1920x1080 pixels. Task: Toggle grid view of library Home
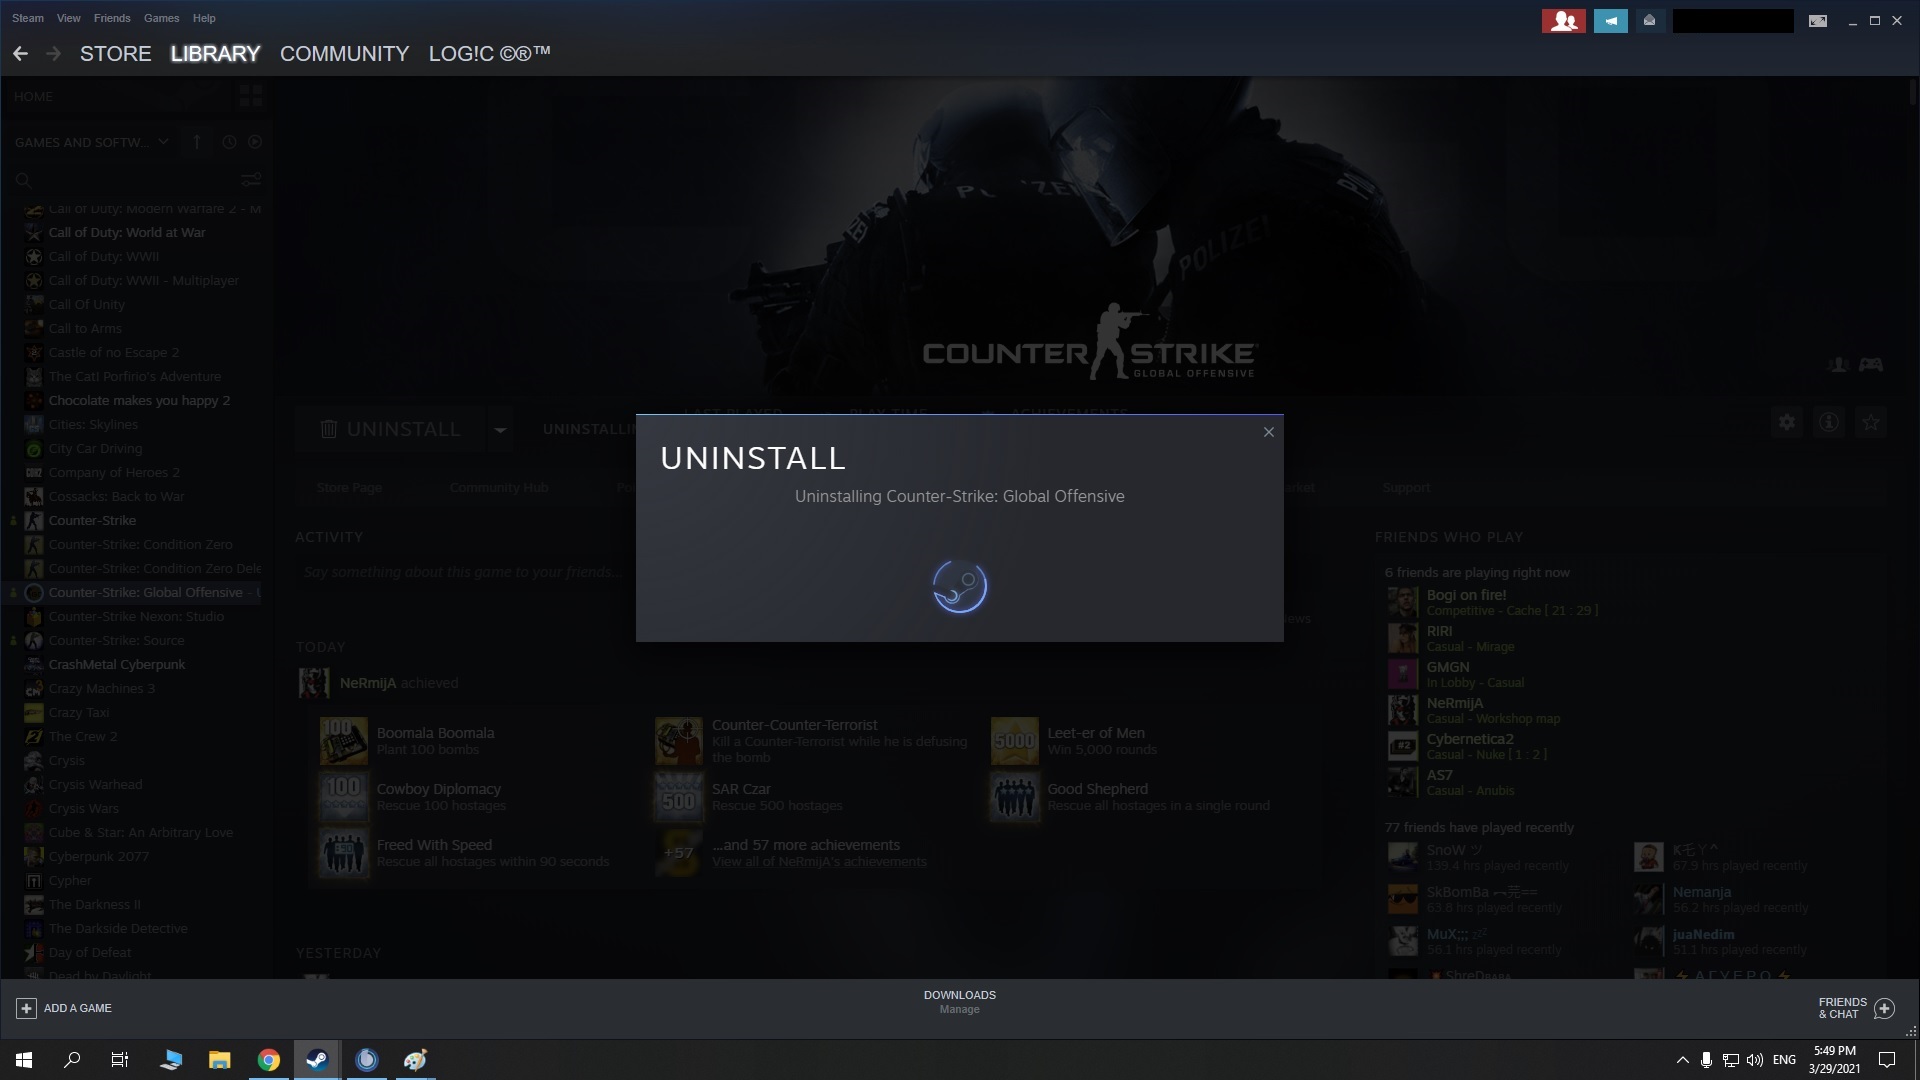(x=250, y=96)
